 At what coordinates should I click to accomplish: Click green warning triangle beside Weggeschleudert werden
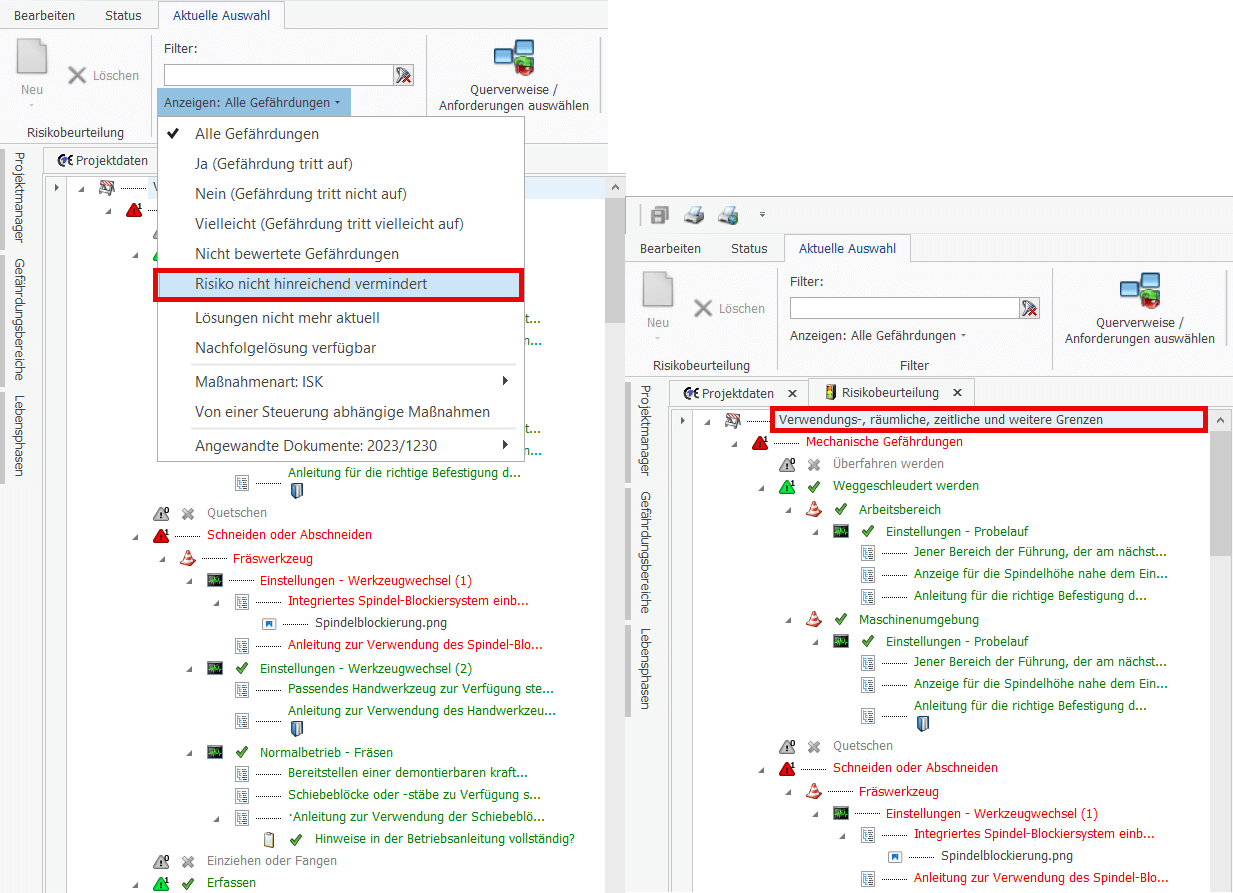coord(787,487)
